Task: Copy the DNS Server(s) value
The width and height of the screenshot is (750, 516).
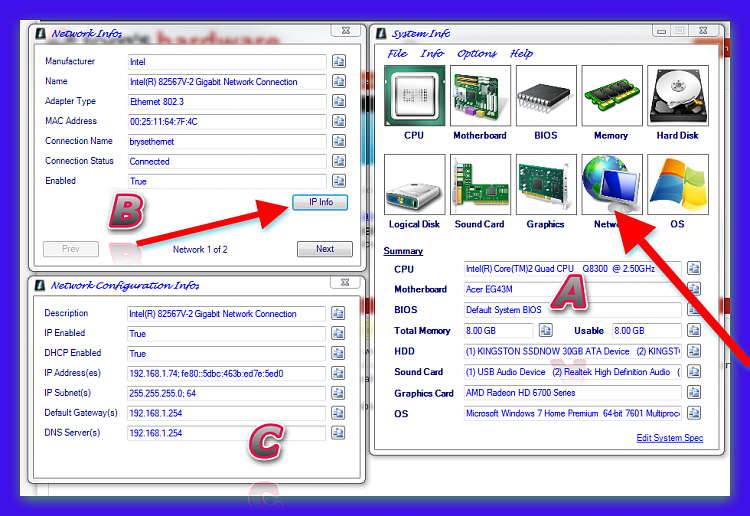Action: [x=338, y=433]
